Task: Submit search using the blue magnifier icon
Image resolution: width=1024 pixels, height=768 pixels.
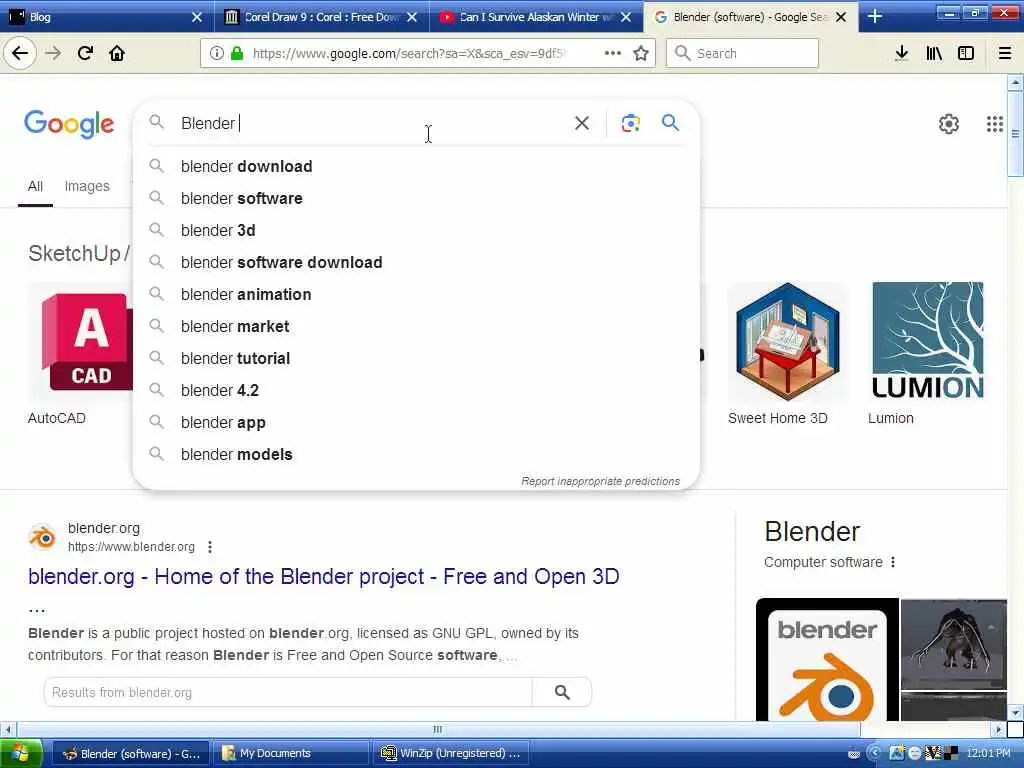Action: coord(670,123)
